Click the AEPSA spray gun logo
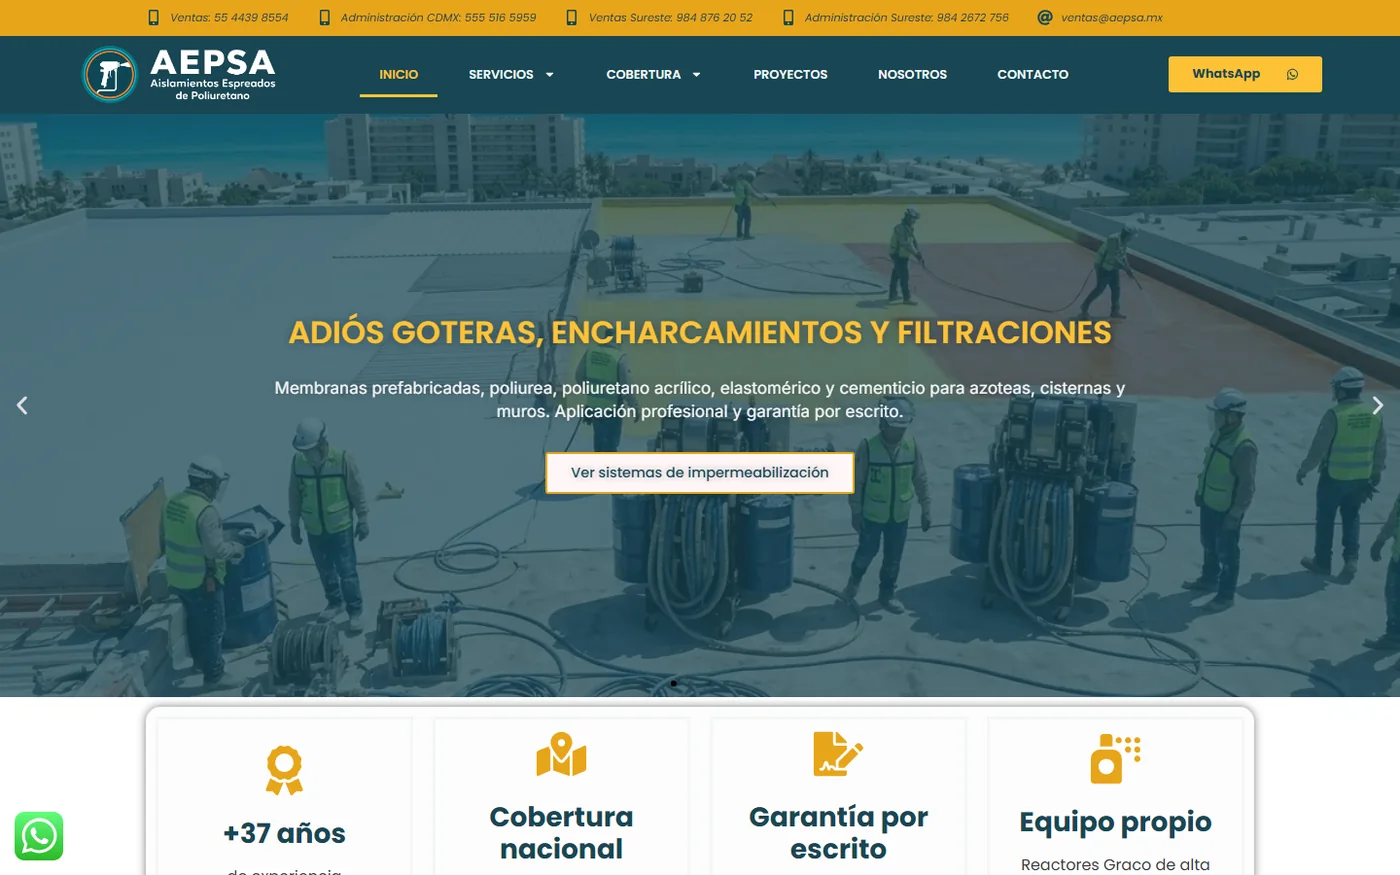Image resolution: width=1400 pixels, height=875 pixels. click(x=109, y=74)
